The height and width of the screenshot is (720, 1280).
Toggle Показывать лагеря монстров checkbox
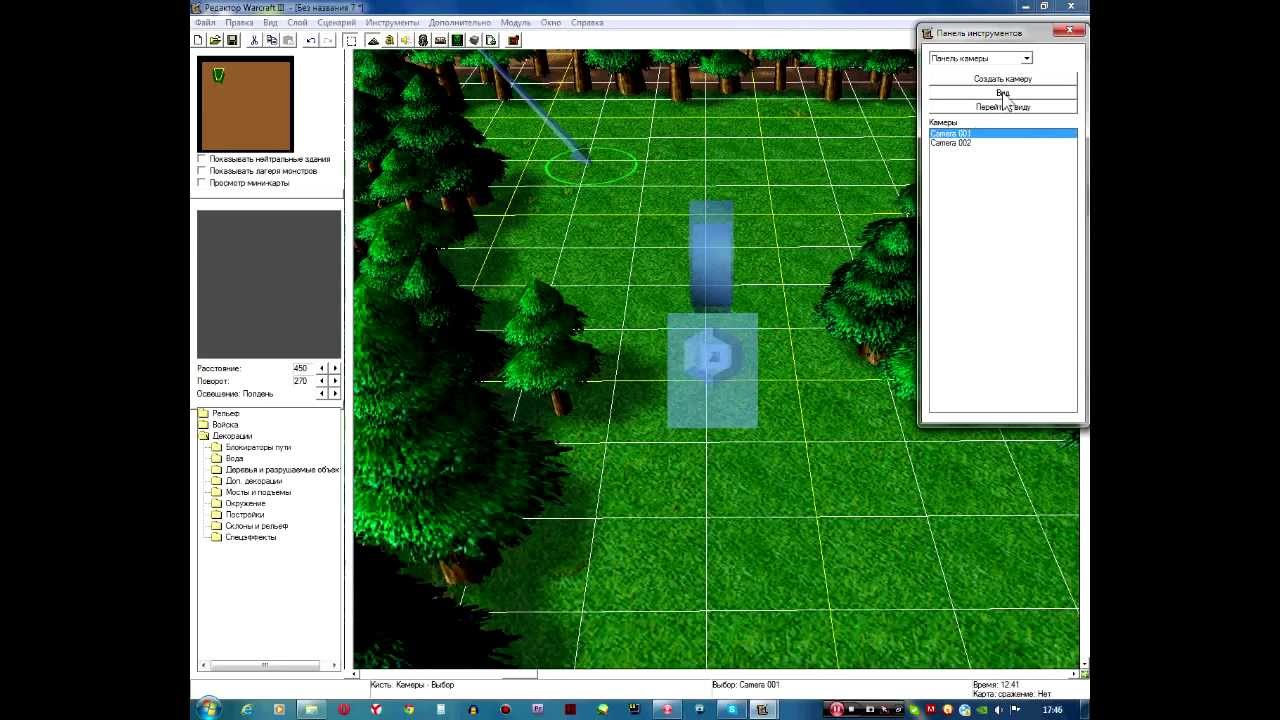click(x=201, y=171)
